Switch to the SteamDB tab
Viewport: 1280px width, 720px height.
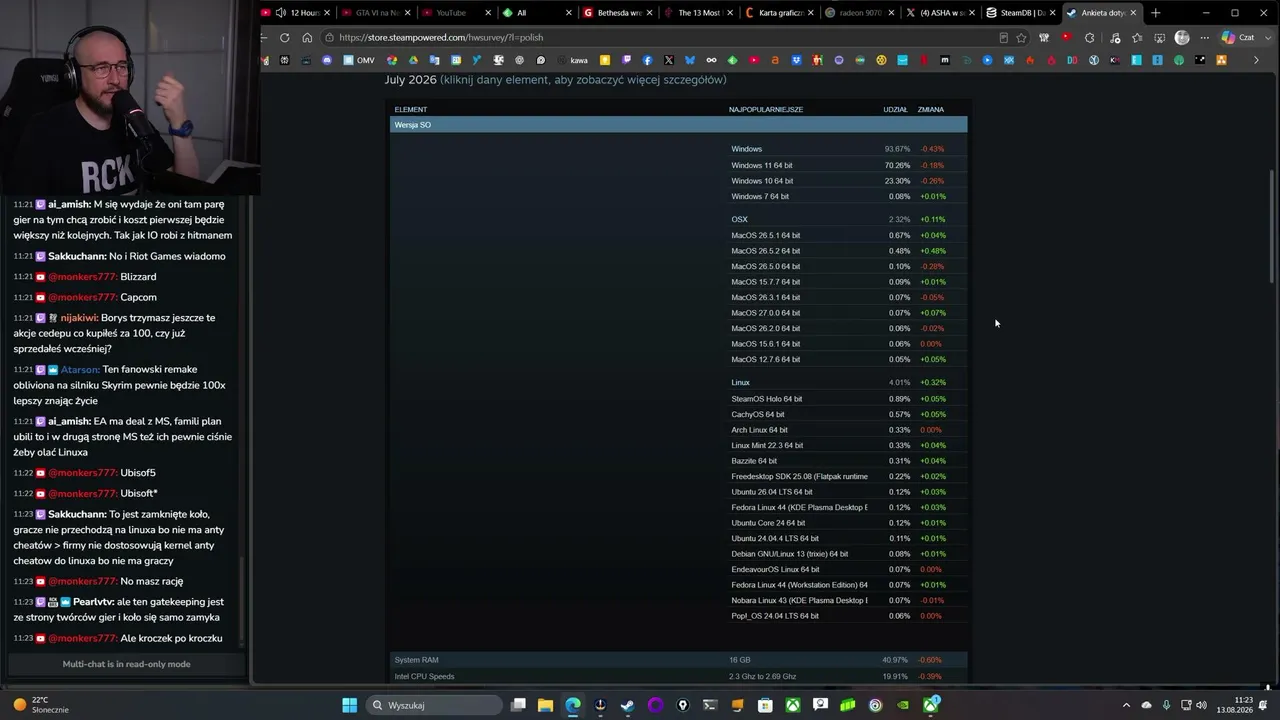[1018, 13]
